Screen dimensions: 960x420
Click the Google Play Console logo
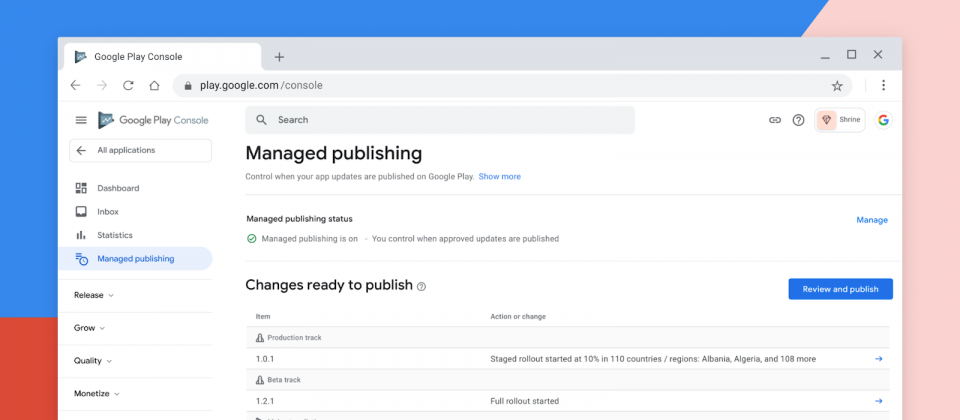[x=153, y=120]
